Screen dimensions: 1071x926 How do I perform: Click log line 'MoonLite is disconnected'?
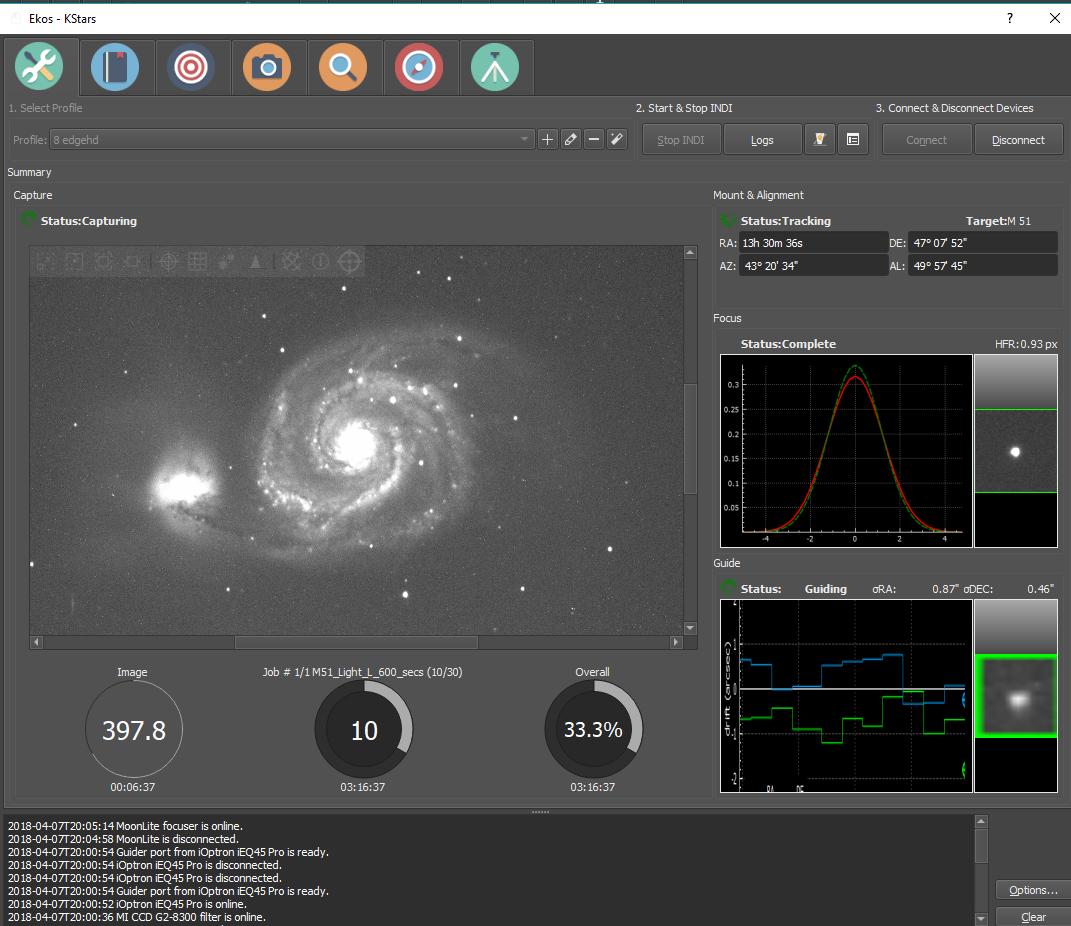coord(123,839)
